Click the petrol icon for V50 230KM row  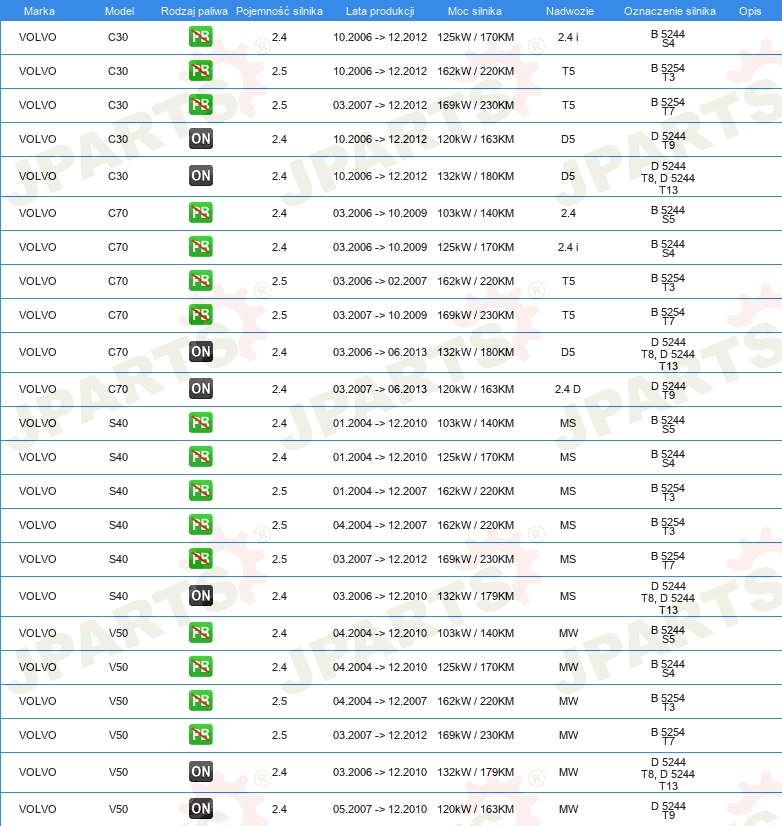point(201,735)
